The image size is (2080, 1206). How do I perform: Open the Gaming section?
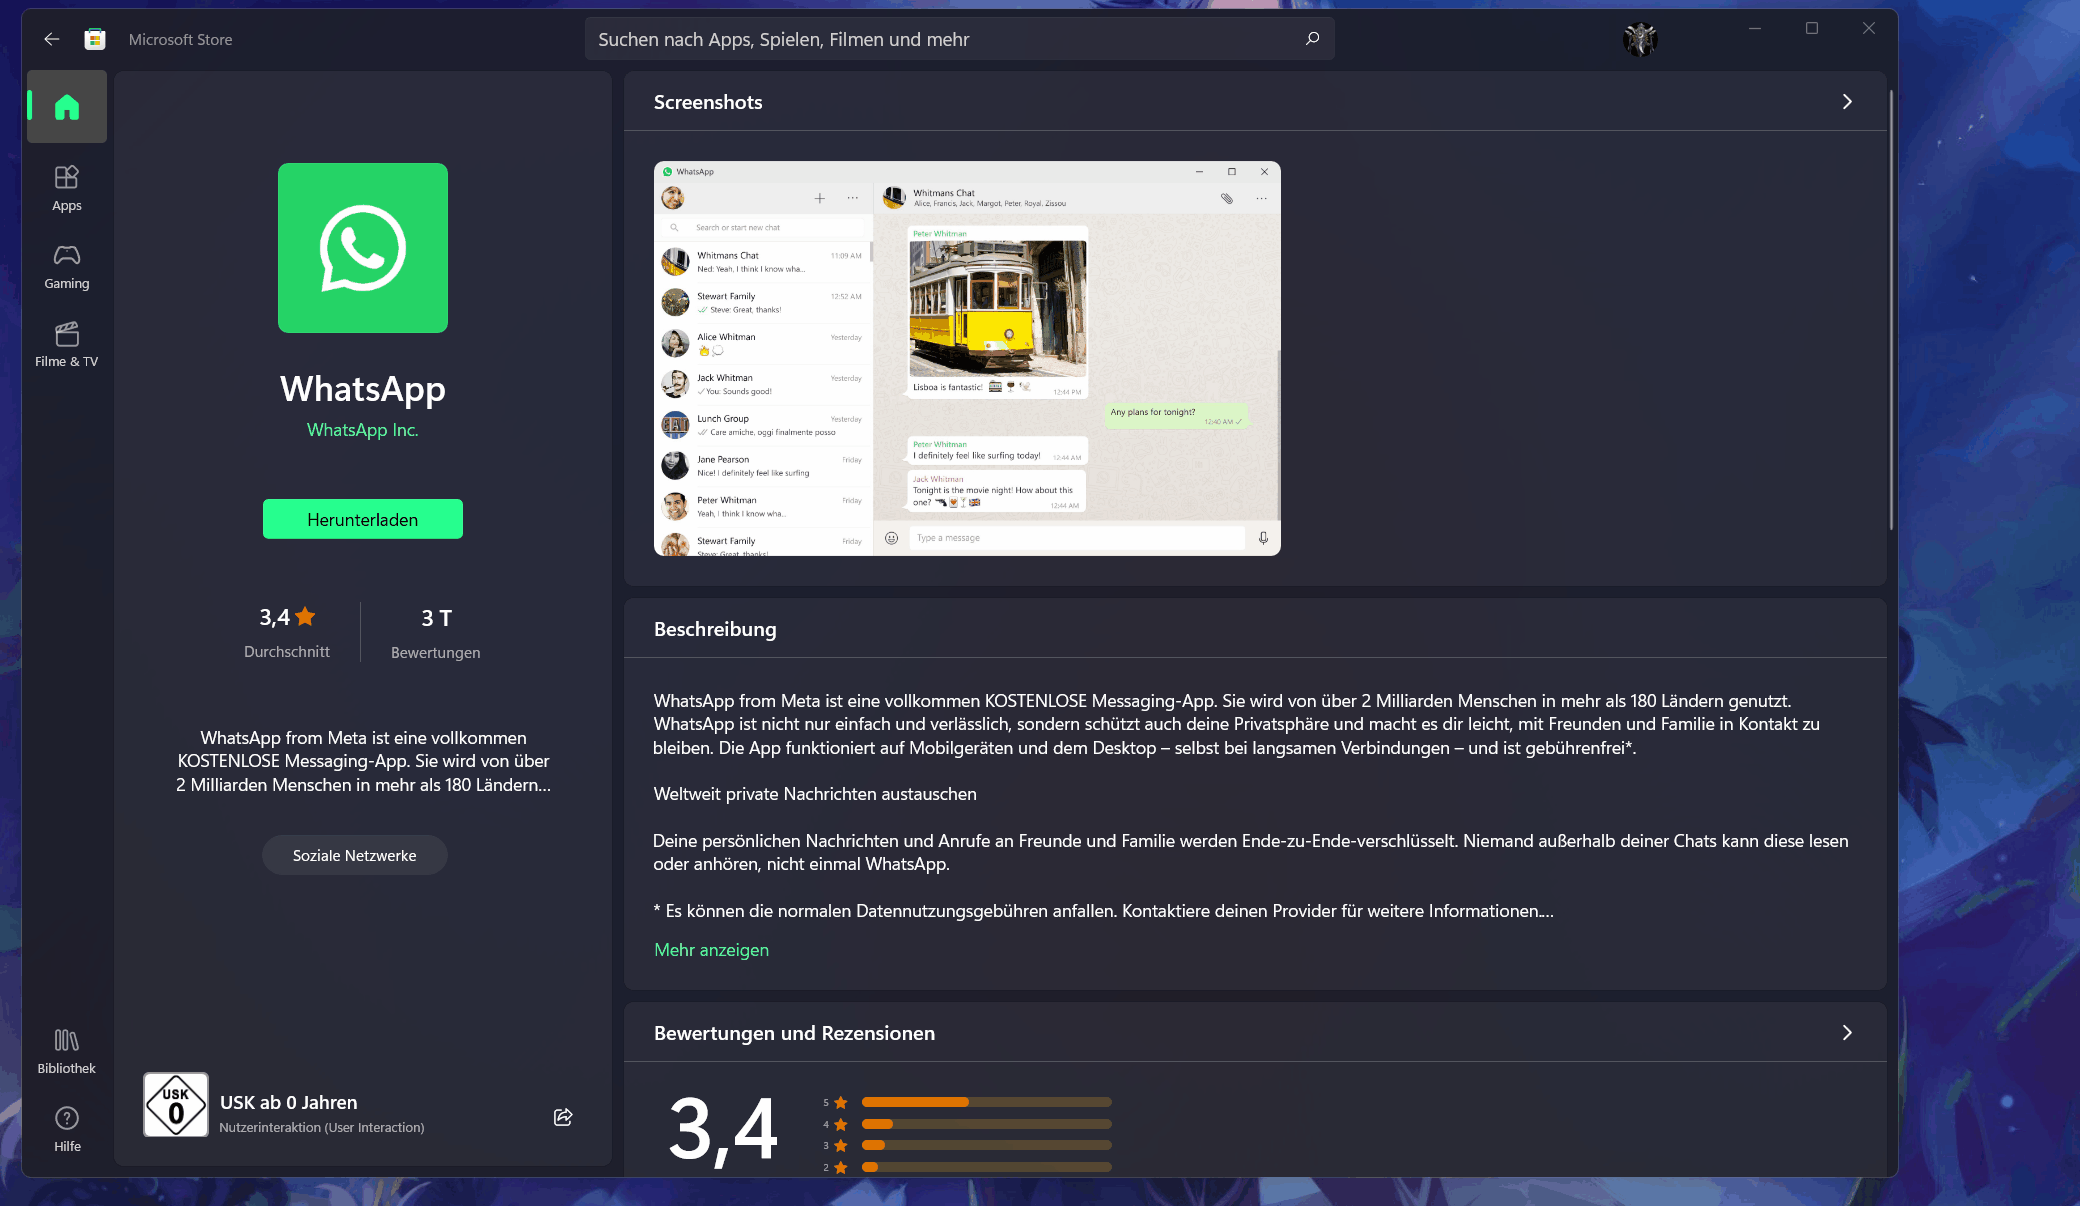[x=67, y=266]
